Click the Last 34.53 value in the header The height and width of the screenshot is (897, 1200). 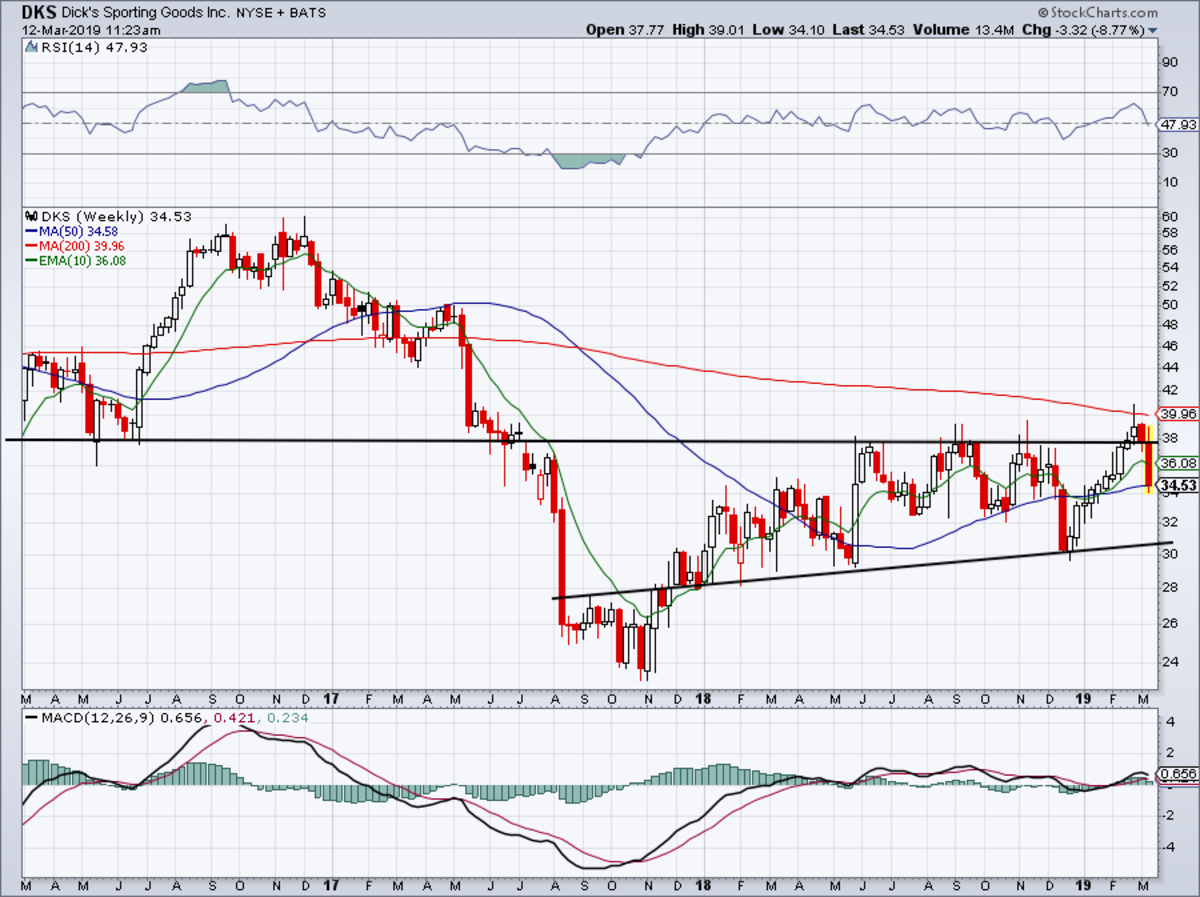[x=868, y=30]
